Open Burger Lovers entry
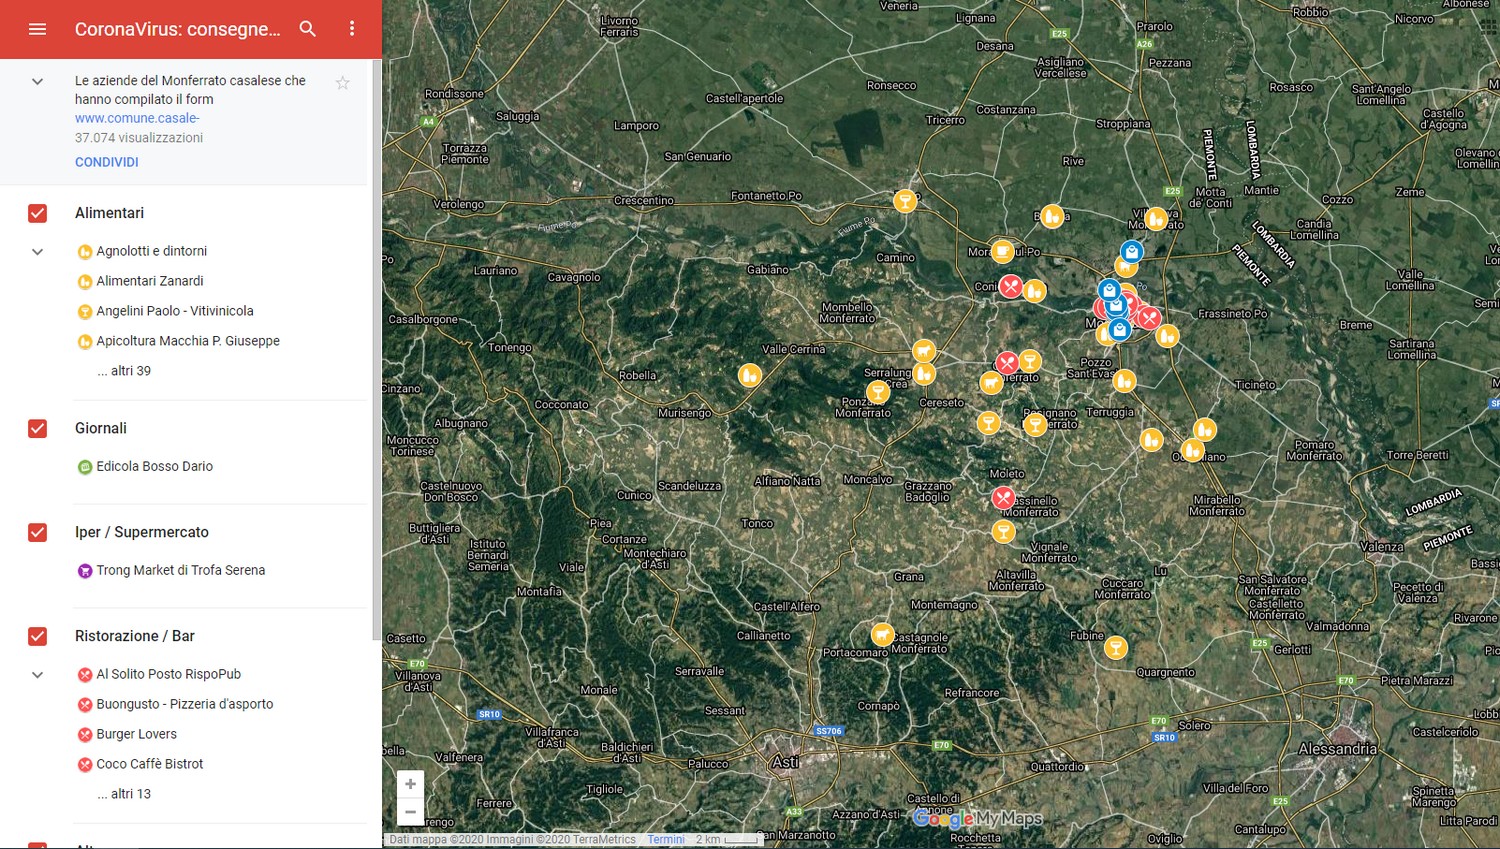Image resolution: width=1500 pixels, height=849 pixels. 137,734
